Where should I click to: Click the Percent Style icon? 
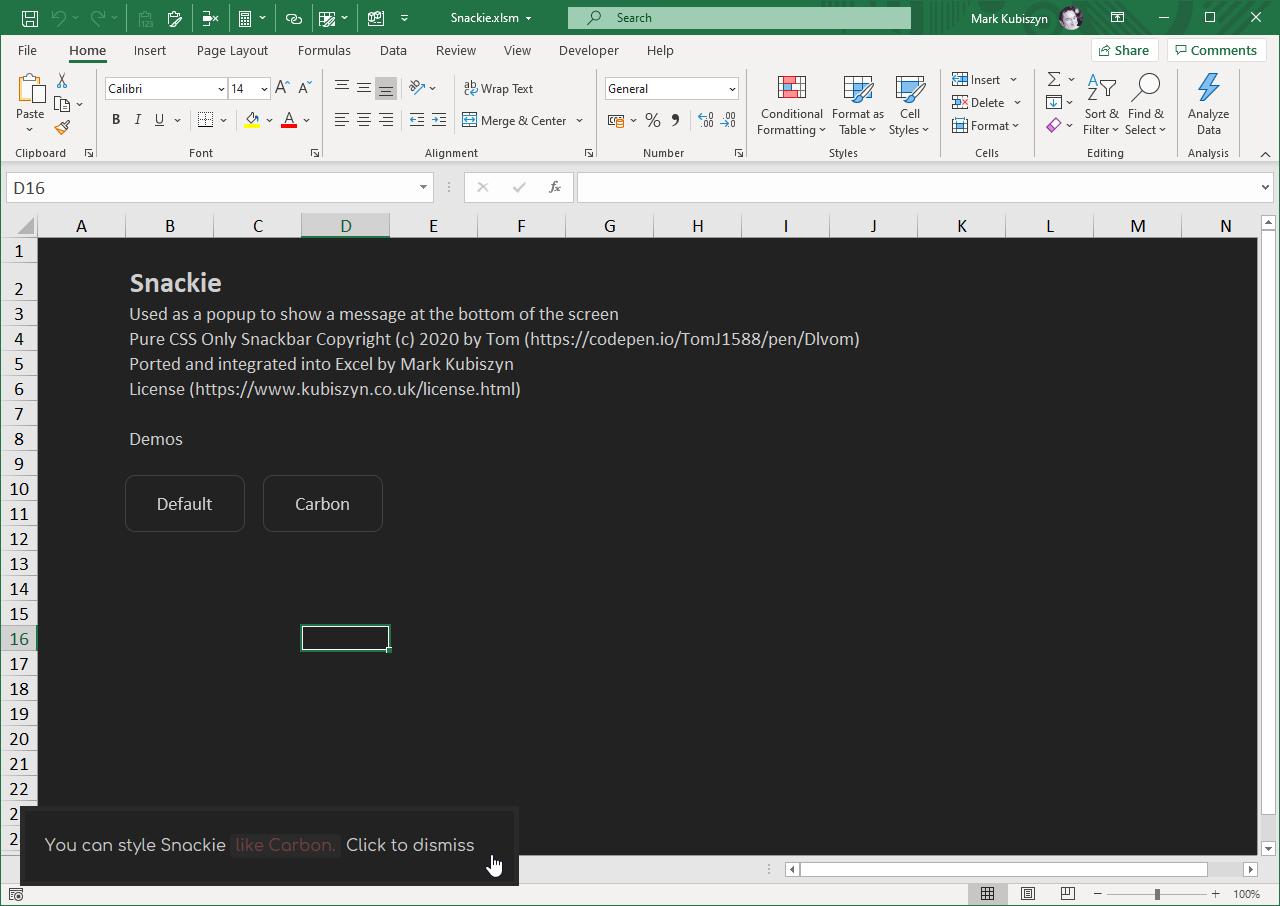(653, 121)
